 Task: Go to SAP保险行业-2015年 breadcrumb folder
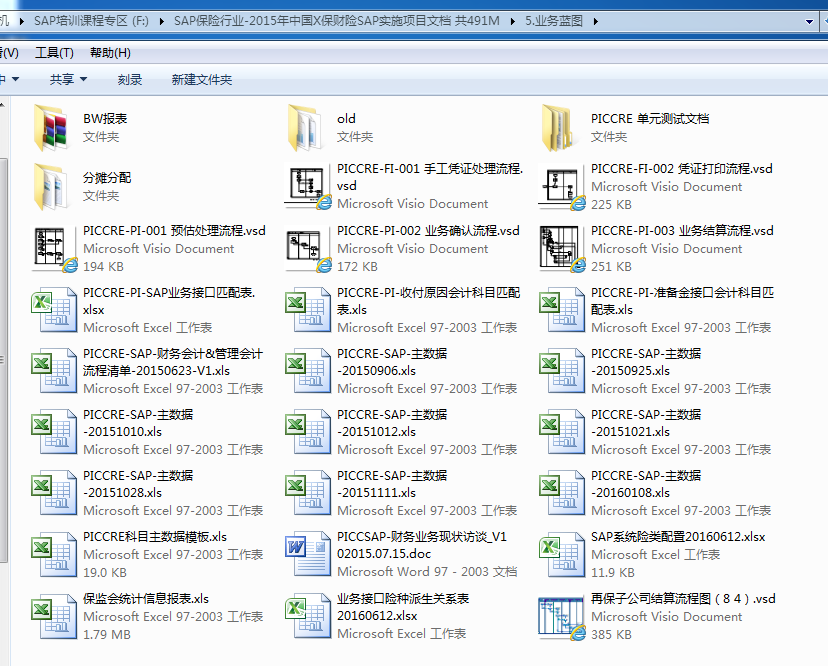[336, 21]
